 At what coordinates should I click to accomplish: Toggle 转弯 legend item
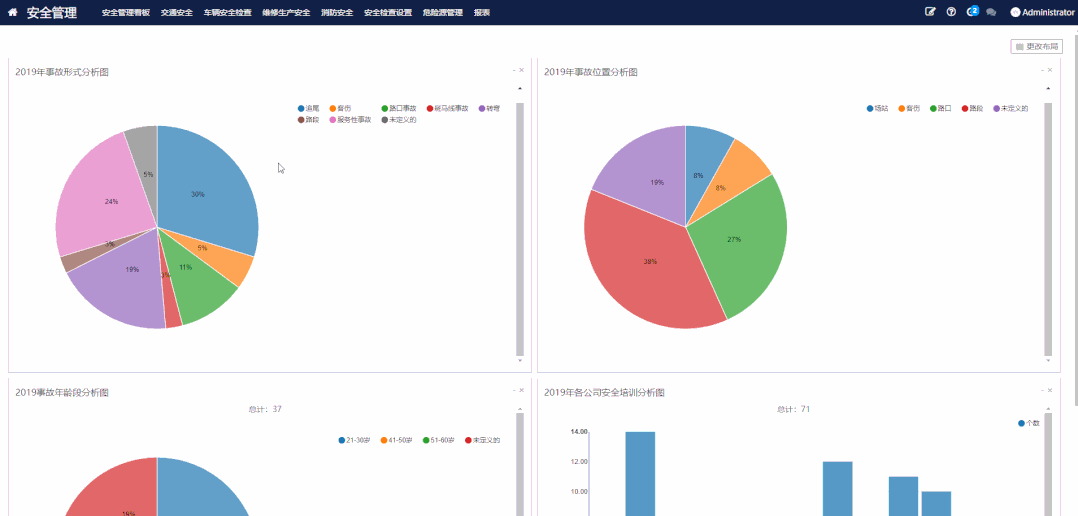(x=490, y=109)
